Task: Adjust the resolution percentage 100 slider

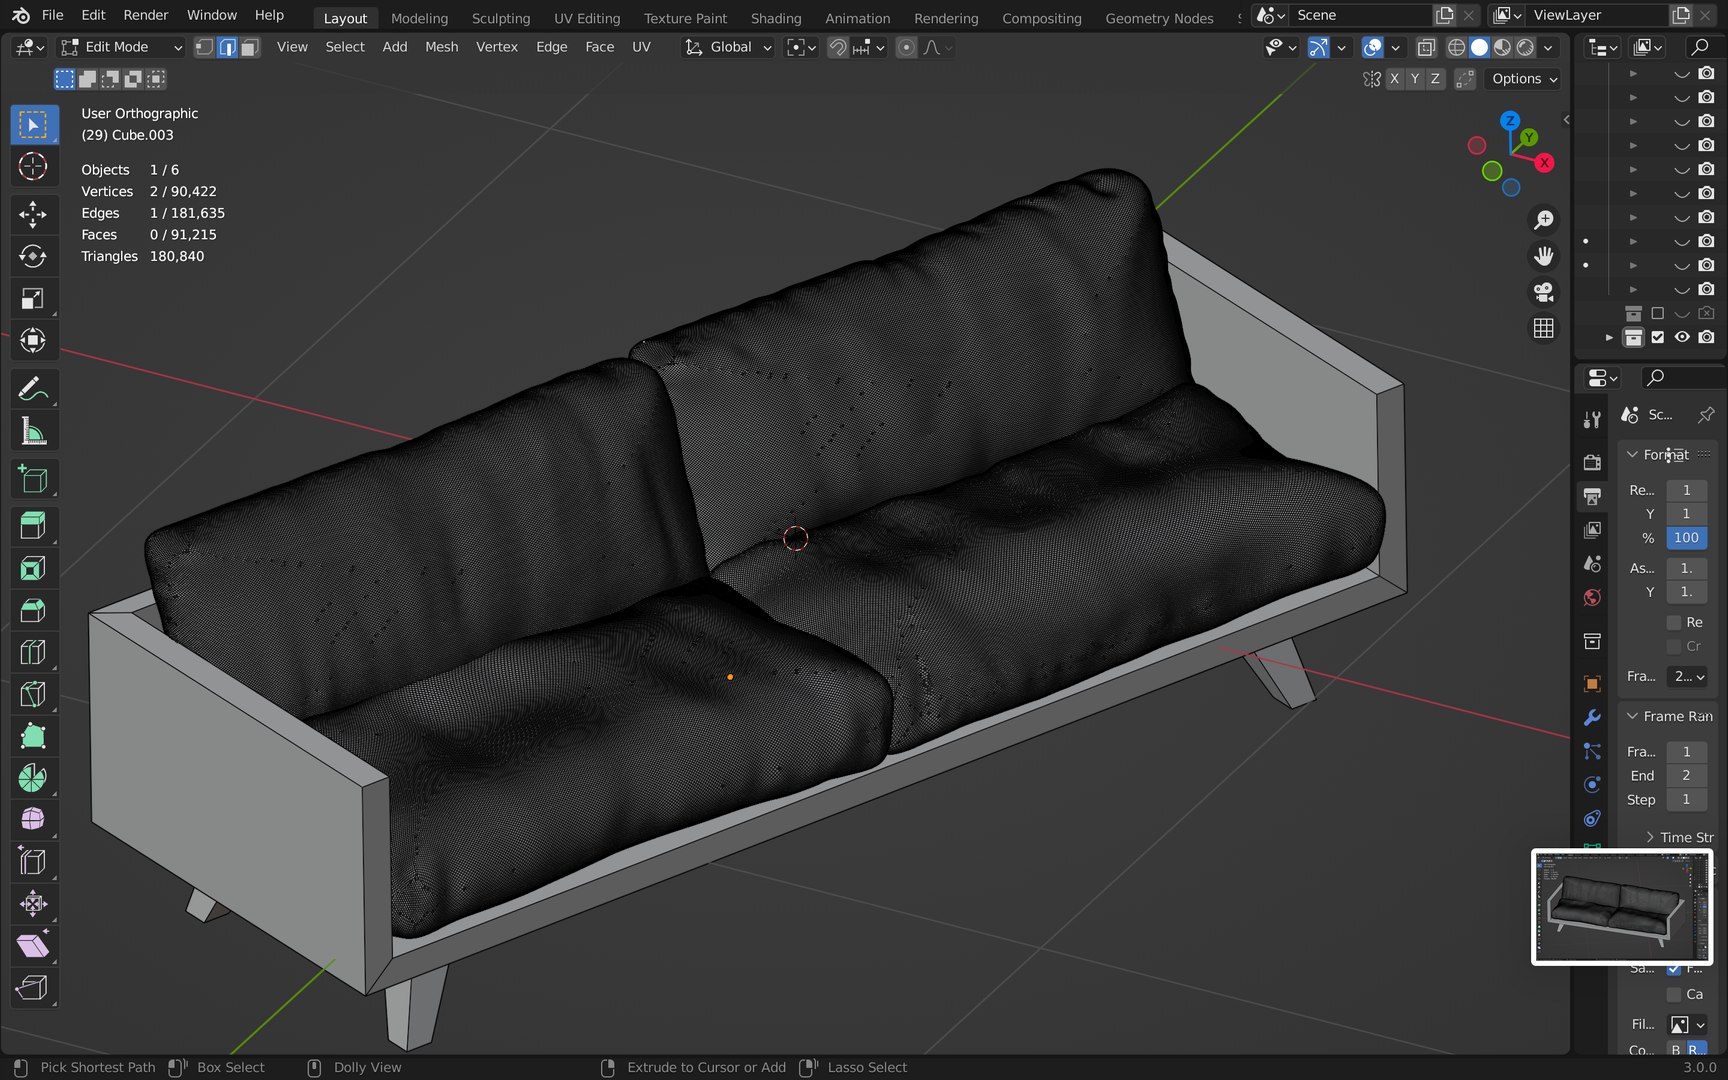Action: [1686, 538]
